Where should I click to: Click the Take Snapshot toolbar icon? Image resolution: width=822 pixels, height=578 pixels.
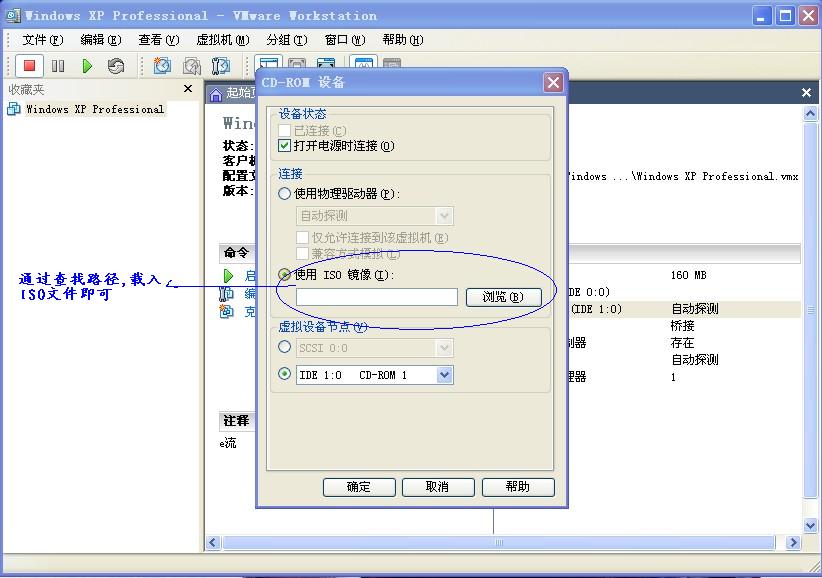tap(162, 66)
